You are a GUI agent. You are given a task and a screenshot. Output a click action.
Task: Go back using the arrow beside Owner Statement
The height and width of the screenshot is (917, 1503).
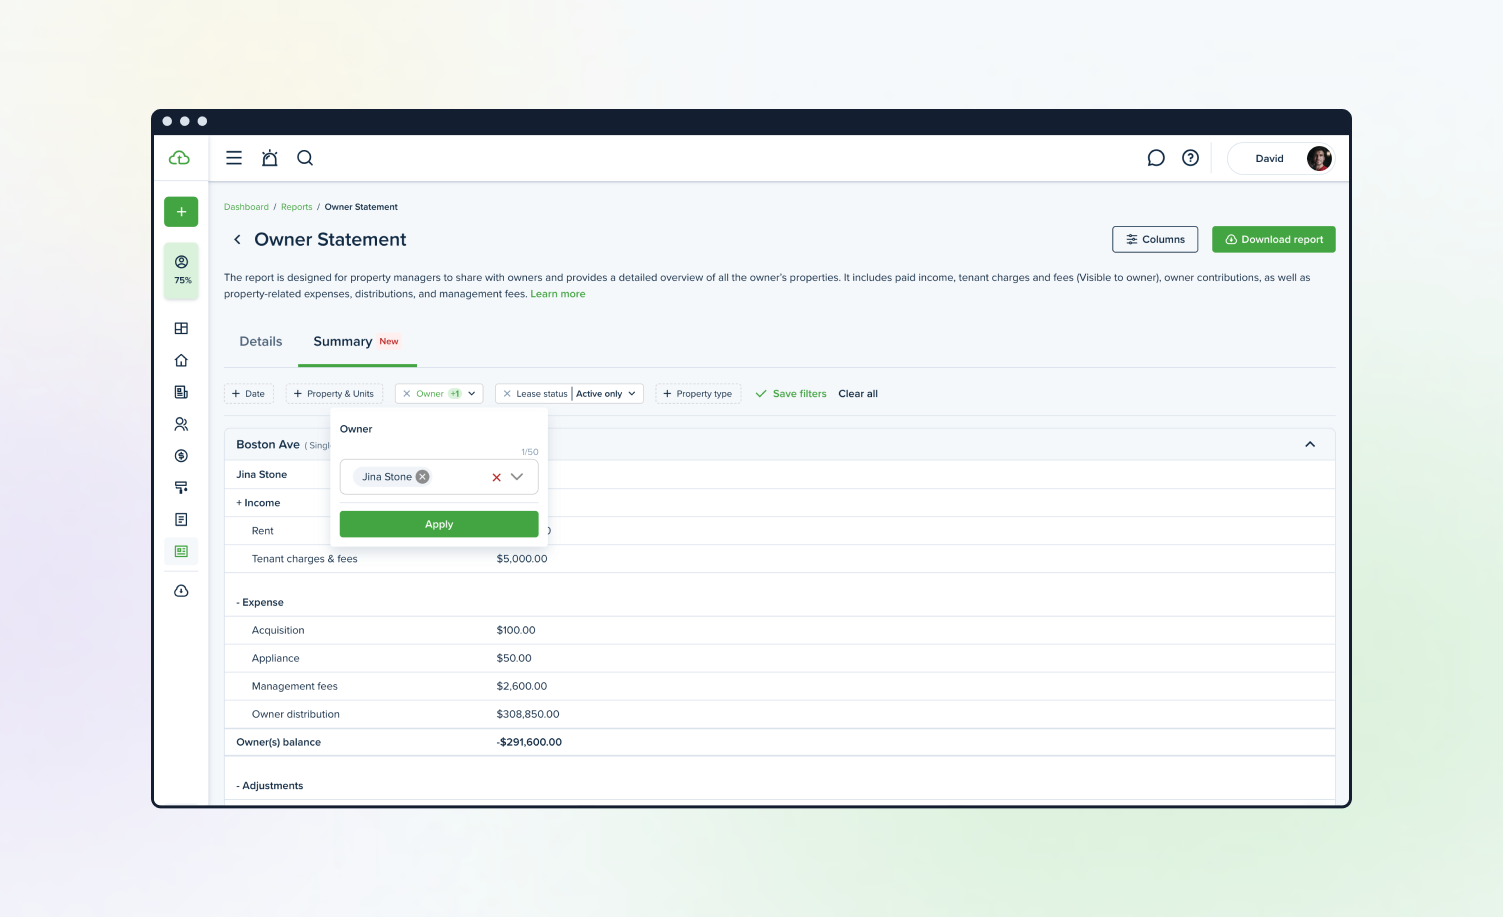click(237, 240)
